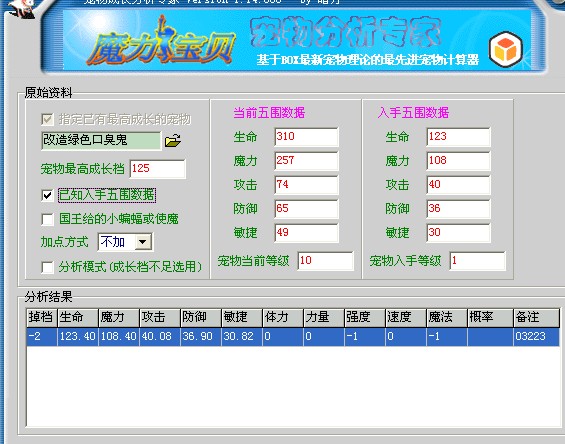Click initial 魔力 field showing 108

(458, 161)
